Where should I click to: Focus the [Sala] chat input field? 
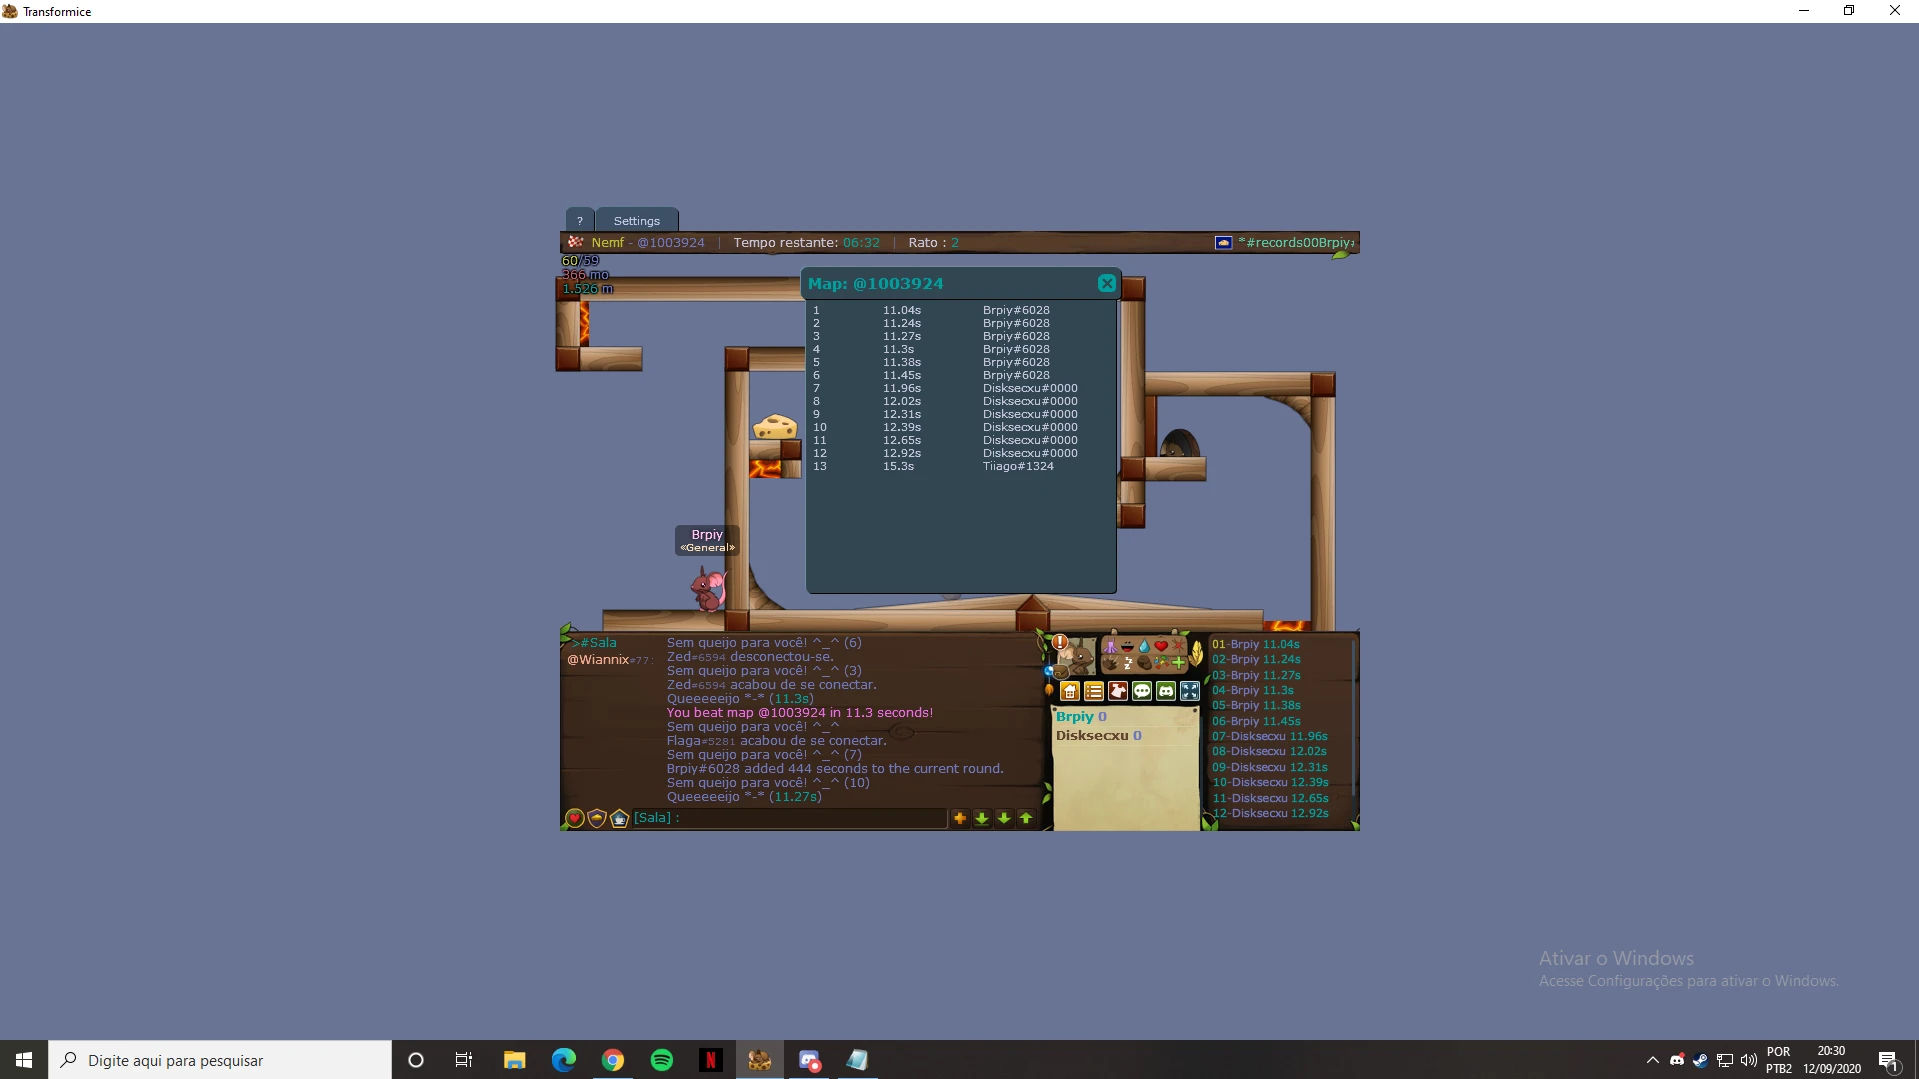pos(790,818)
